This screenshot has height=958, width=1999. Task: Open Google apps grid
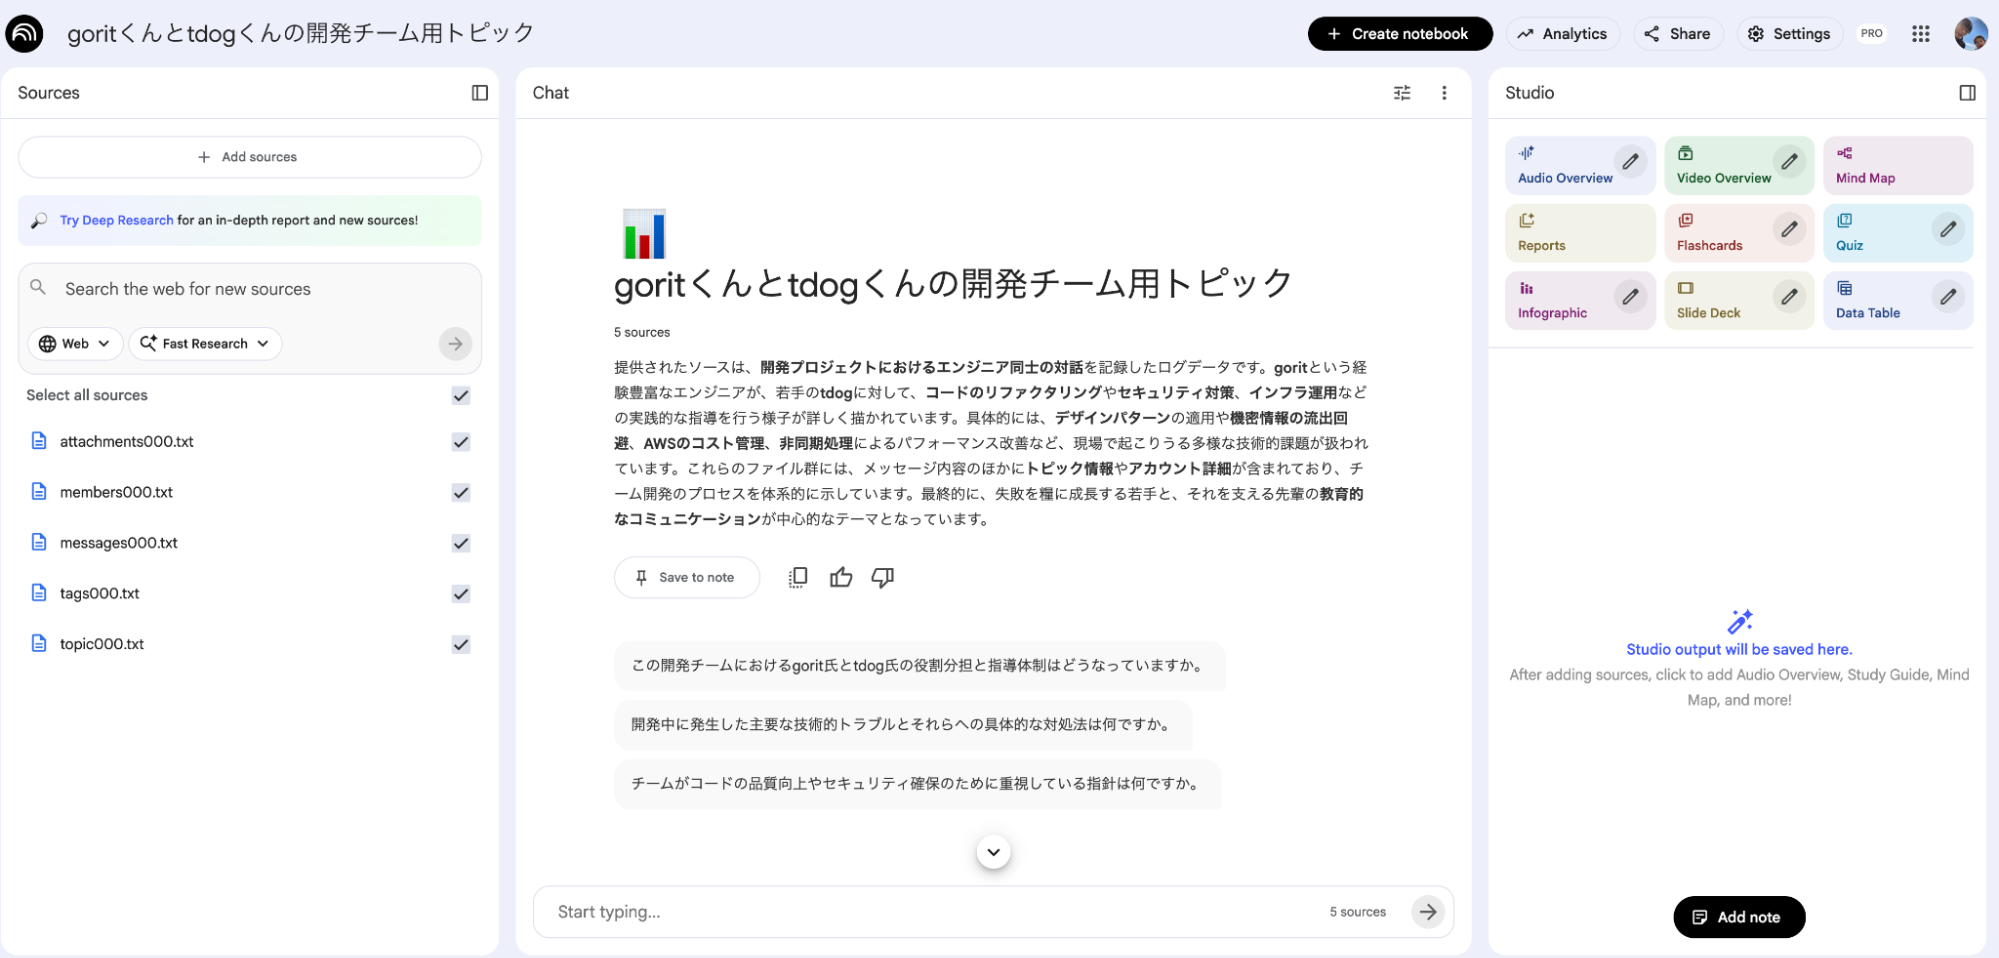click(x=1920, y=34)
